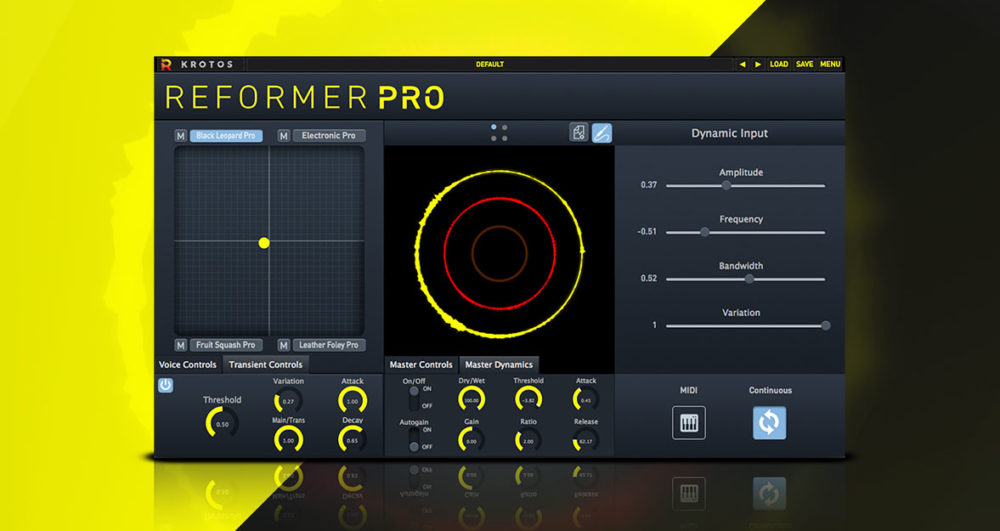1000x531 pixels.
Task: Click the Ratio knob
Action: point(528,440)
